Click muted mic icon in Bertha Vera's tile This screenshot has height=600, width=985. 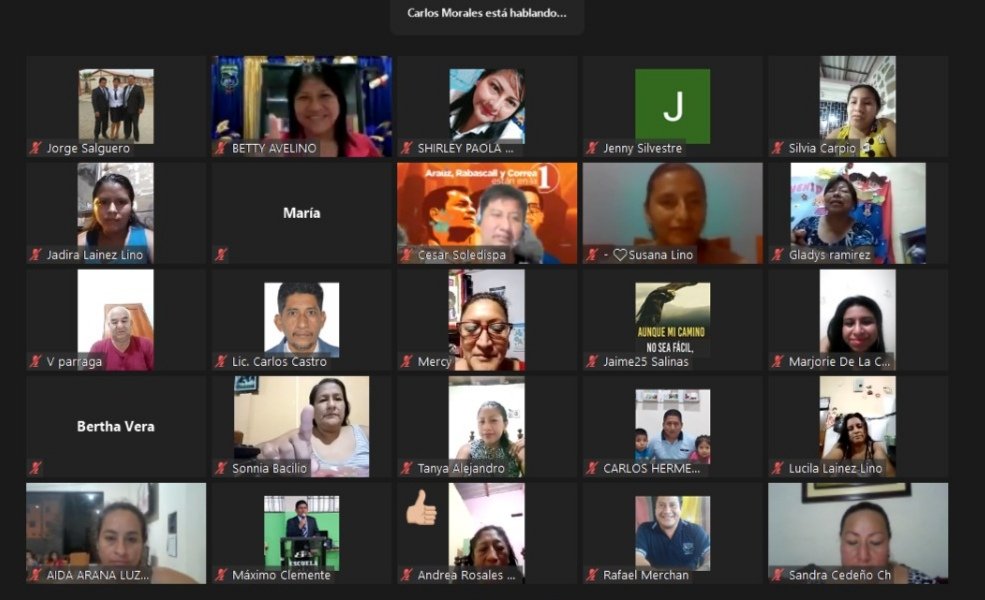[35, 468]
